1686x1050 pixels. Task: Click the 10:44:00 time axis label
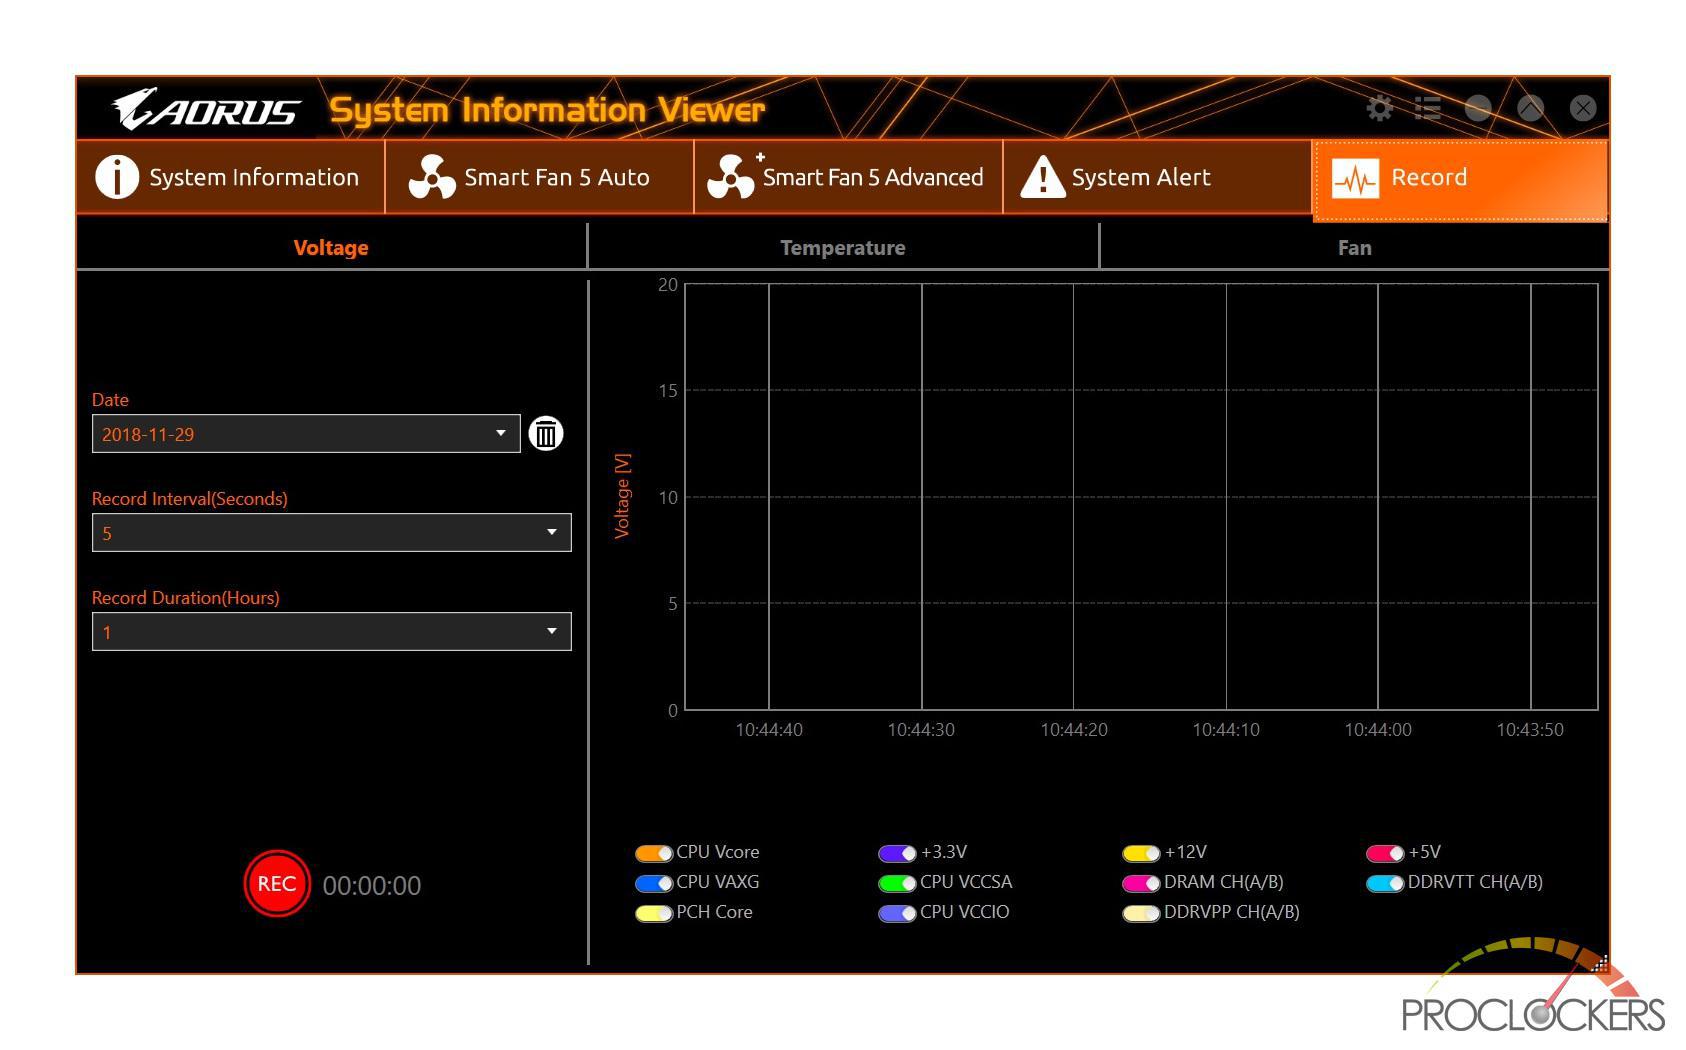pos(1378,730)
